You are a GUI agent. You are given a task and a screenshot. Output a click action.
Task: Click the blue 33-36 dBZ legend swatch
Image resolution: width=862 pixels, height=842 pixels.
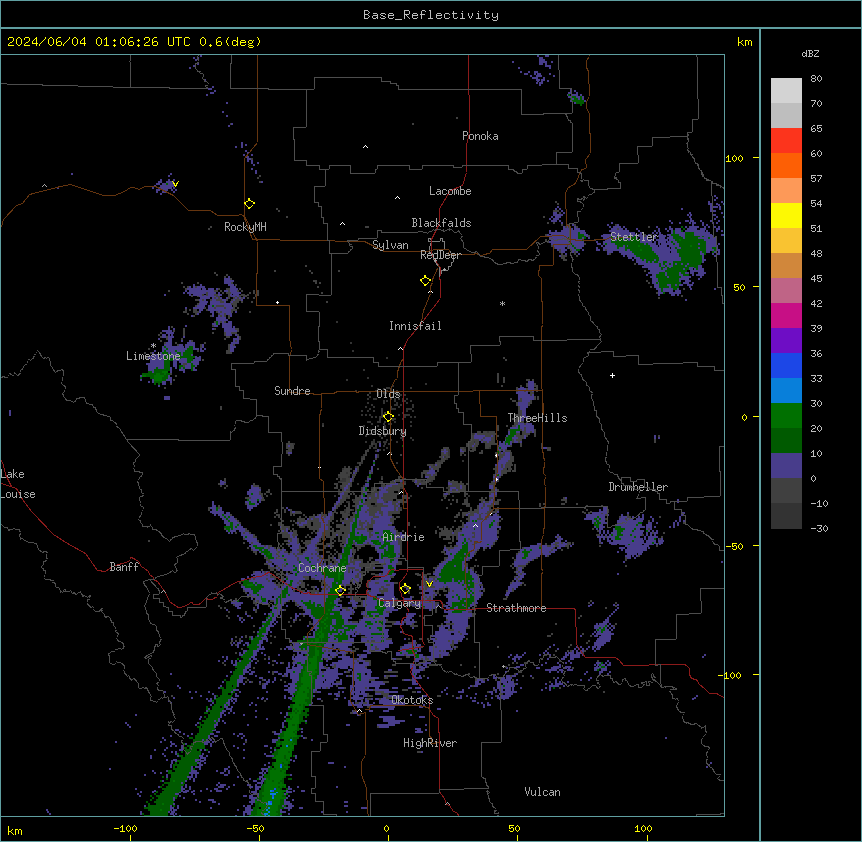pyautogui.click(x=786, y=365)
